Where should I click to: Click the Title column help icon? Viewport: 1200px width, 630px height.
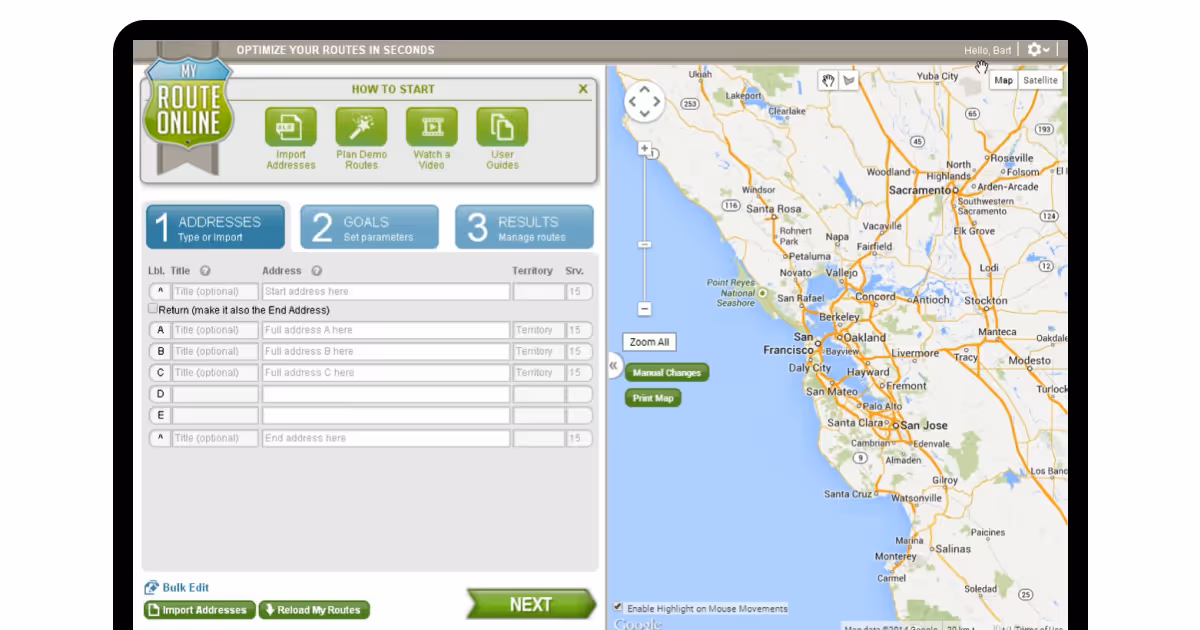(205, 270)
